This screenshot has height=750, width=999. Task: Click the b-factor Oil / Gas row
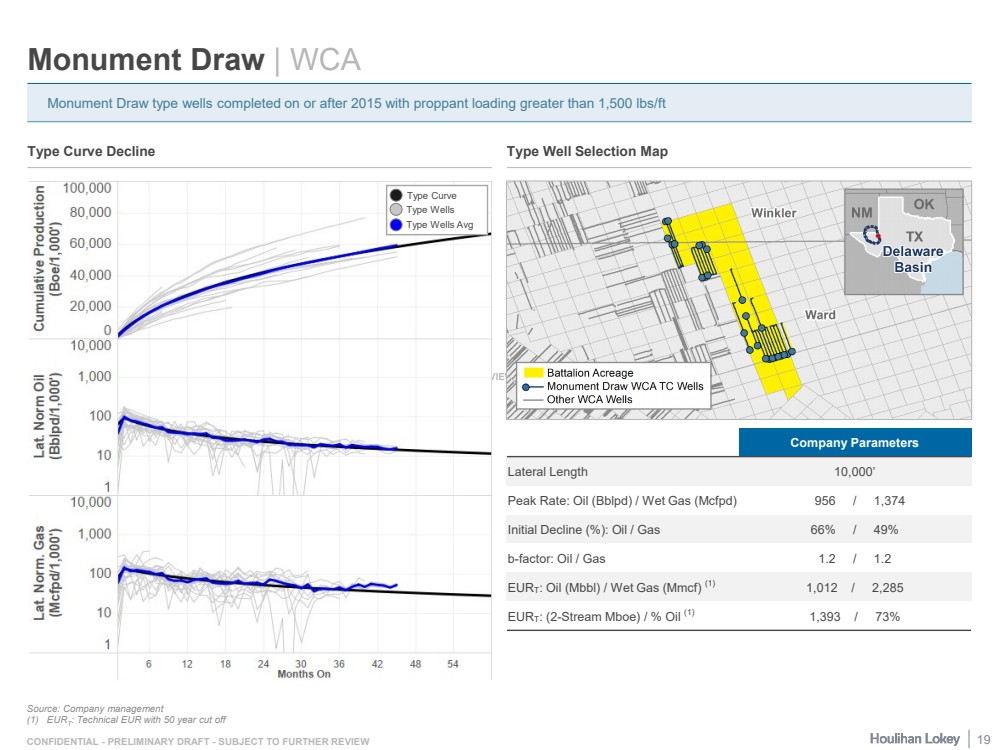pyautogui.click(x=736, y=558)
